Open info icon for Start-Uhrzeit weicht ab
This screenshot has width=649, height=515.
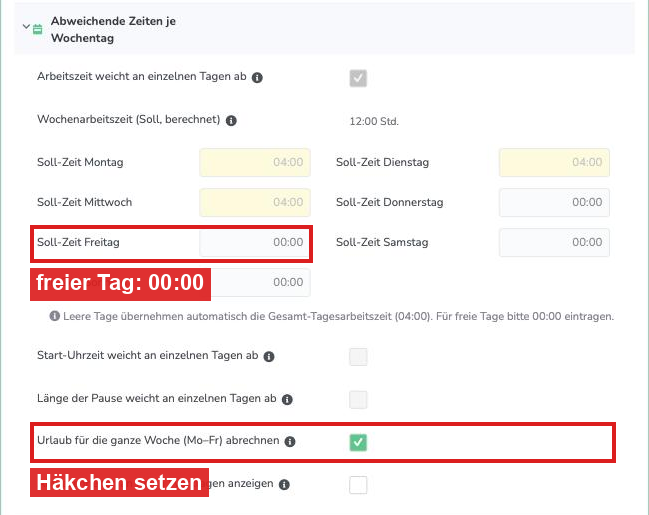coord(269,356)
